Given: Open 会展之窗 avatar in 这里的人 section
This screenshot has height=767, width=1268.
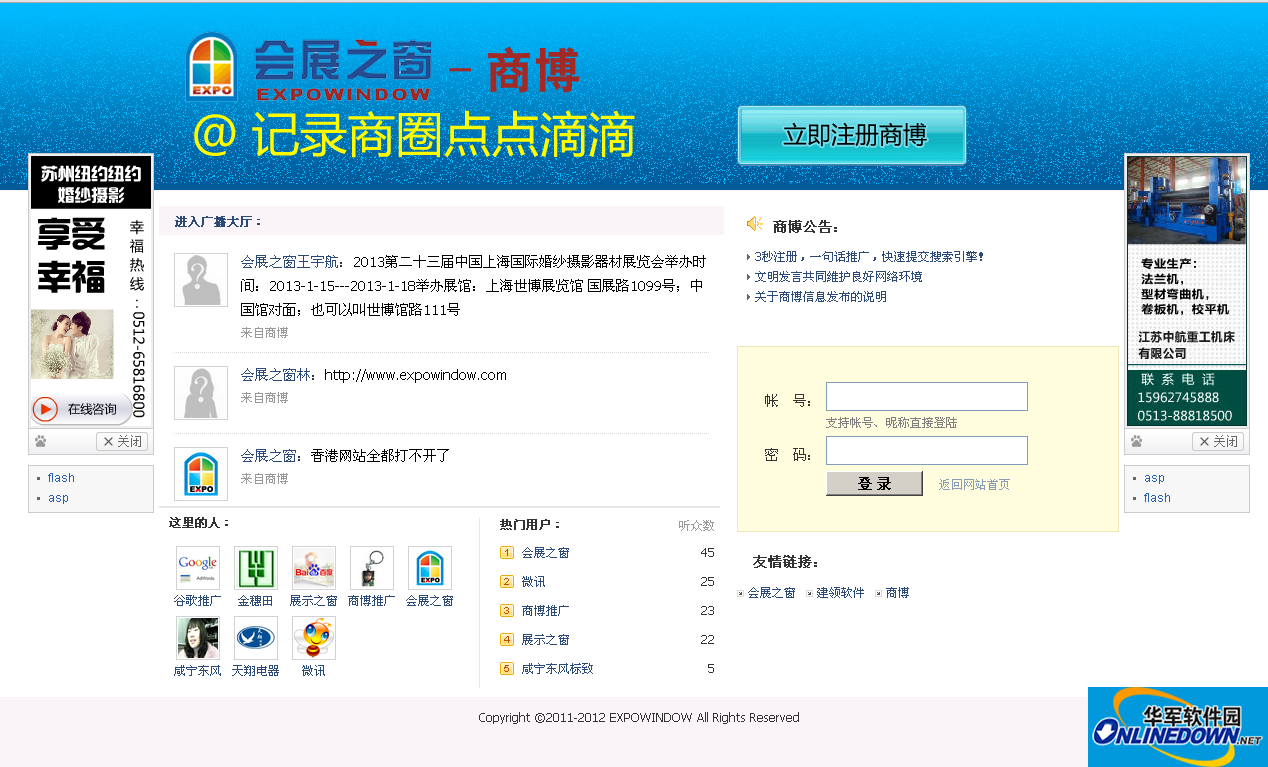Looking at the screenshot, I should (430, 568).
